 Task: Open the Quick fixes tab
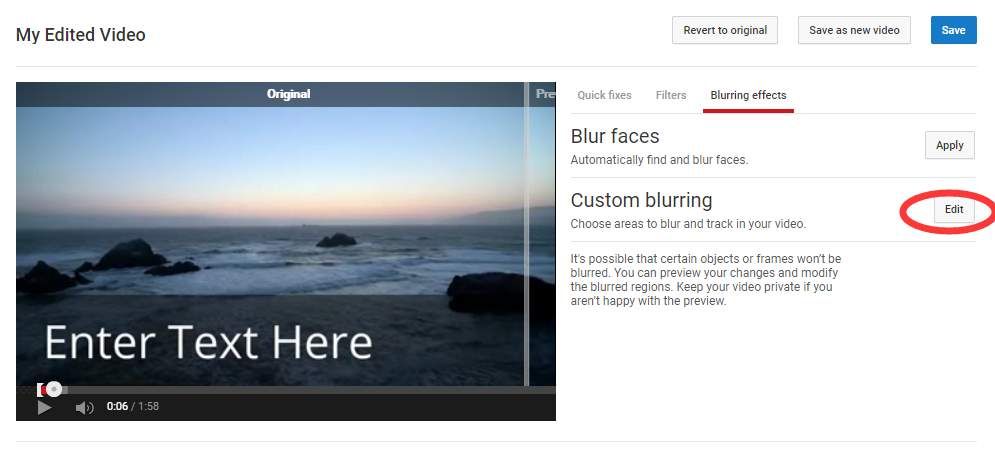(x=604, y=95)
